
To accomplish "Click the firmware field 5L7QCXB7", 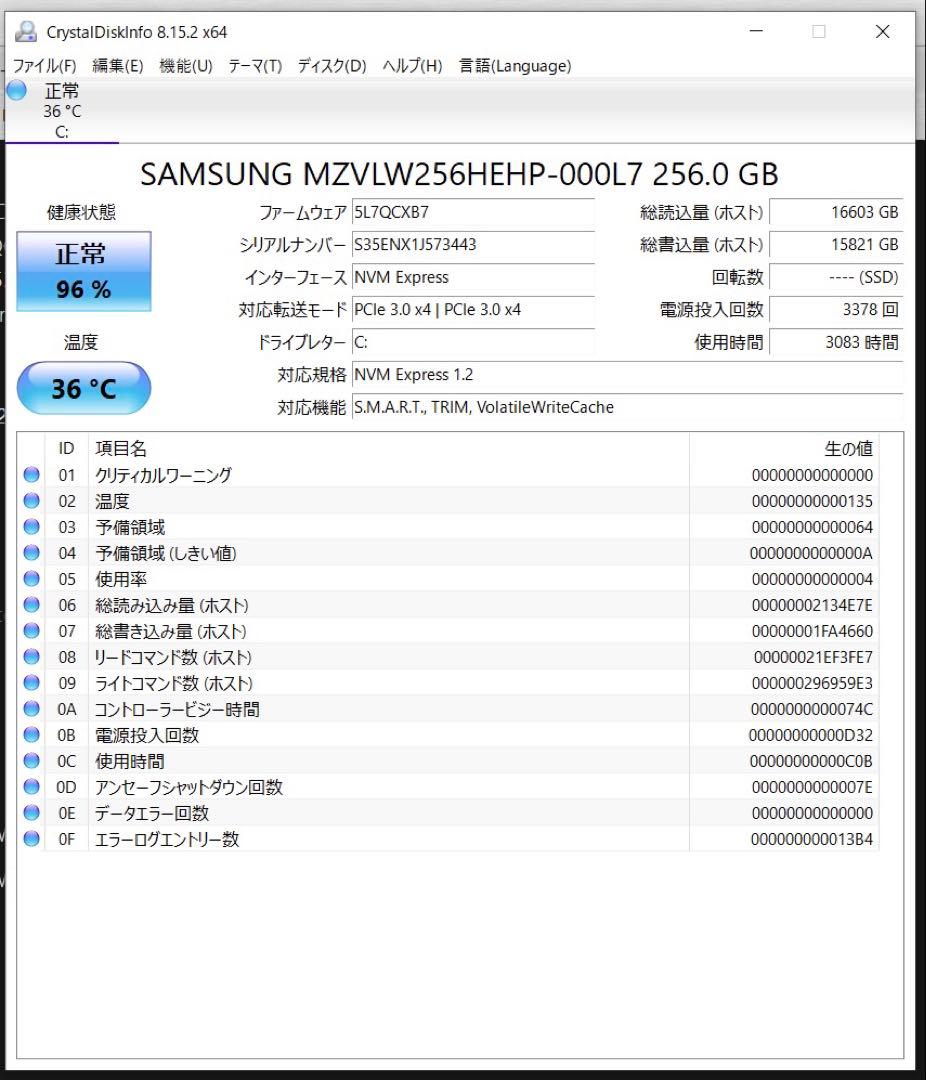I will click(x=473, y=212).
